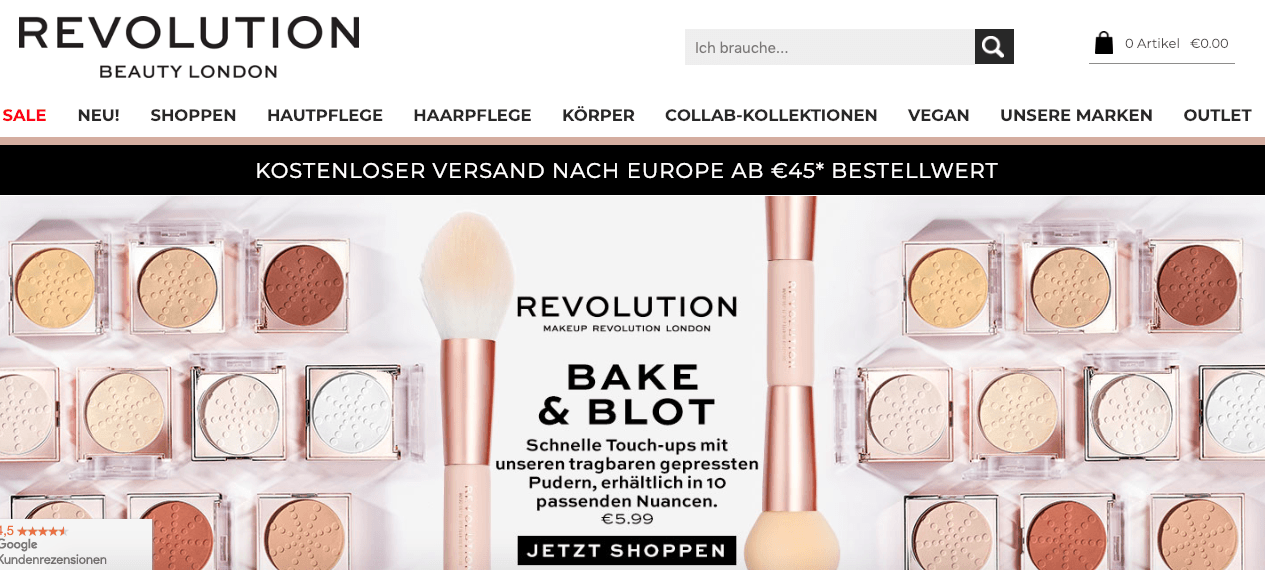Expand the HAUTPFLEGE navigation menu
The height and width of the screenshot is (570, 1265).
click(325, 115)
